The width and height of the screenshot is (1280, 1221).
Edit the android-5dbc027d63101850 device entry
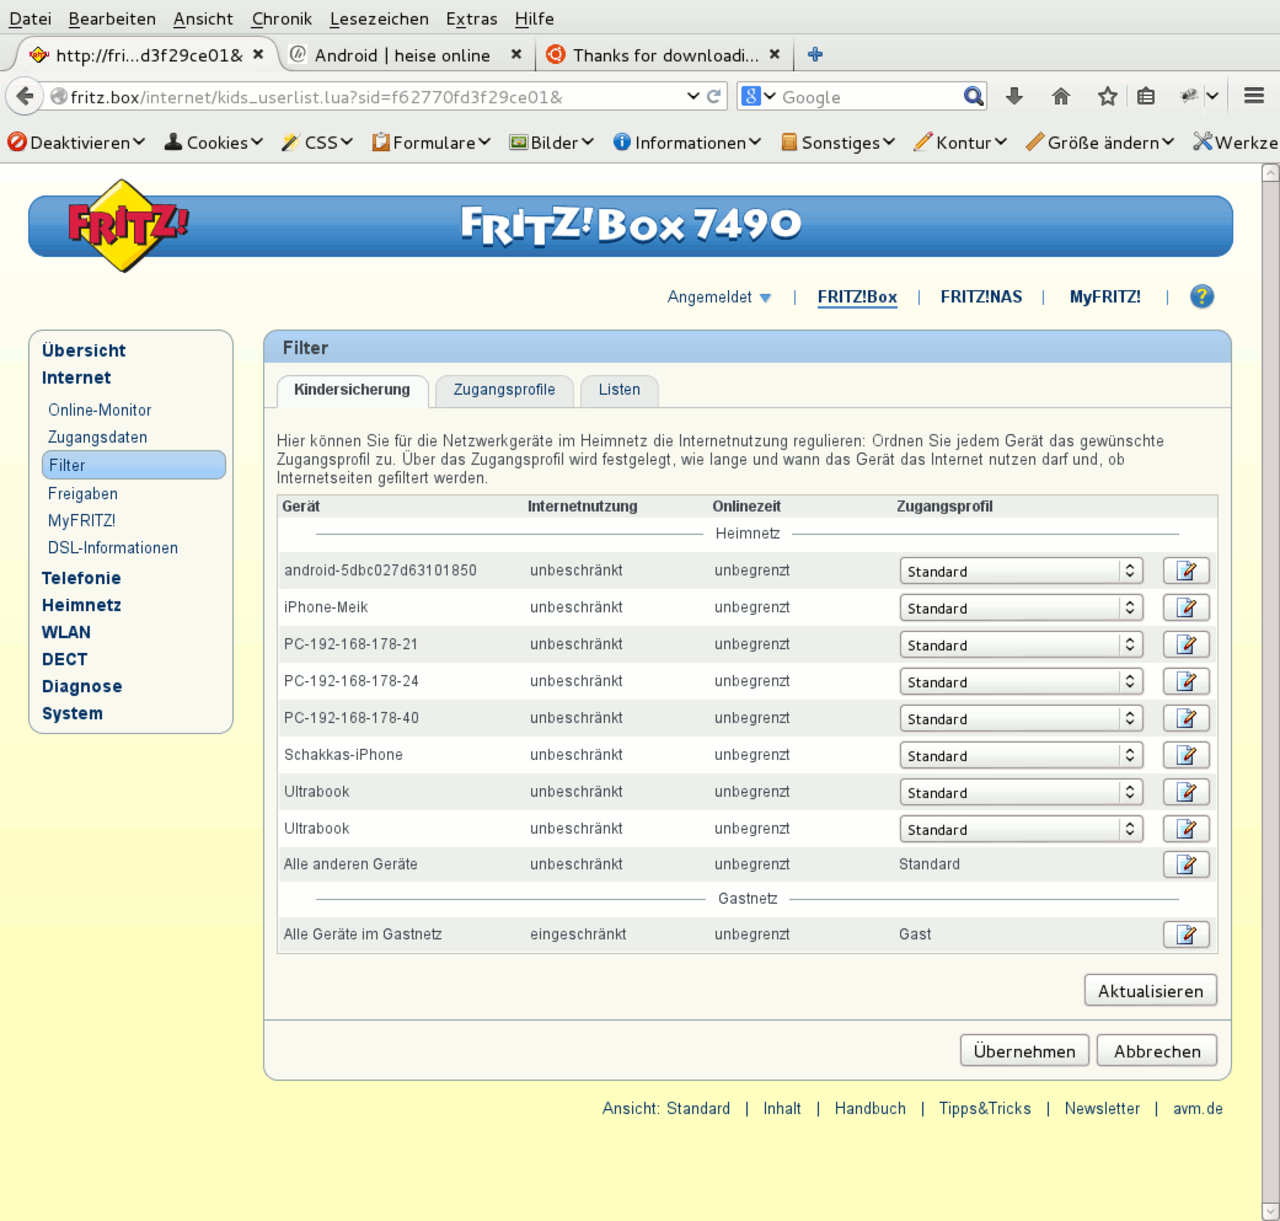pos(1186,571)
